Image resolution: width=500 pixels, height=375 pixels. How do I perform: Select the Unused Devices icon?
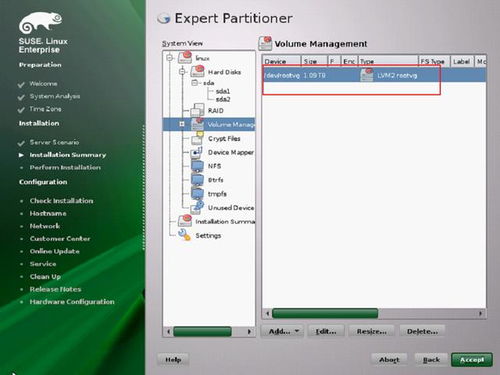tap(197, 207)
